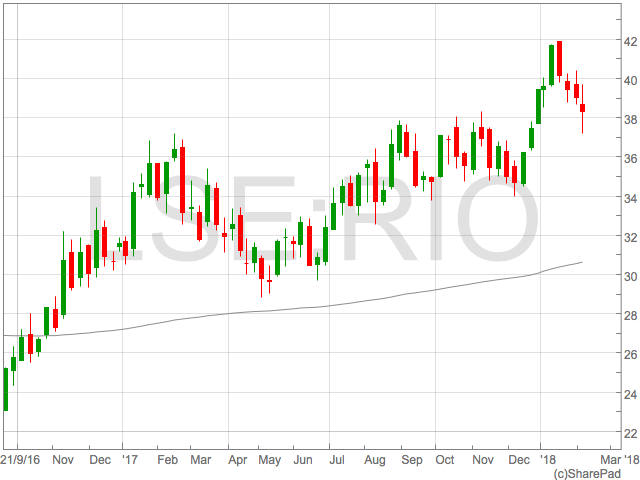Click the May label on the time axis
This screenshot has width=640, height=480.
tap(268, 460)
